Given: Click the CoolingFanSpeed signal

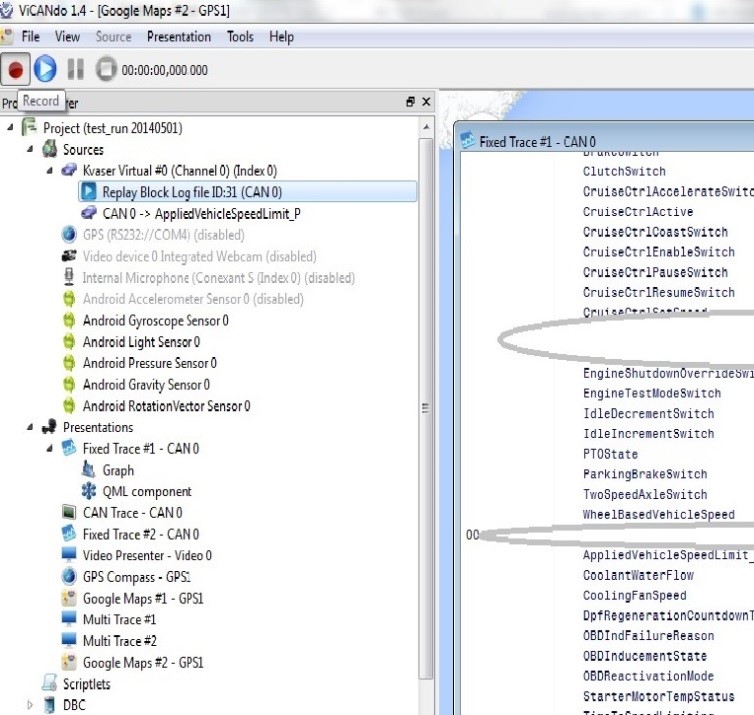Looking at the screenshot, I should pyautogui.click(x=635, y=595).
